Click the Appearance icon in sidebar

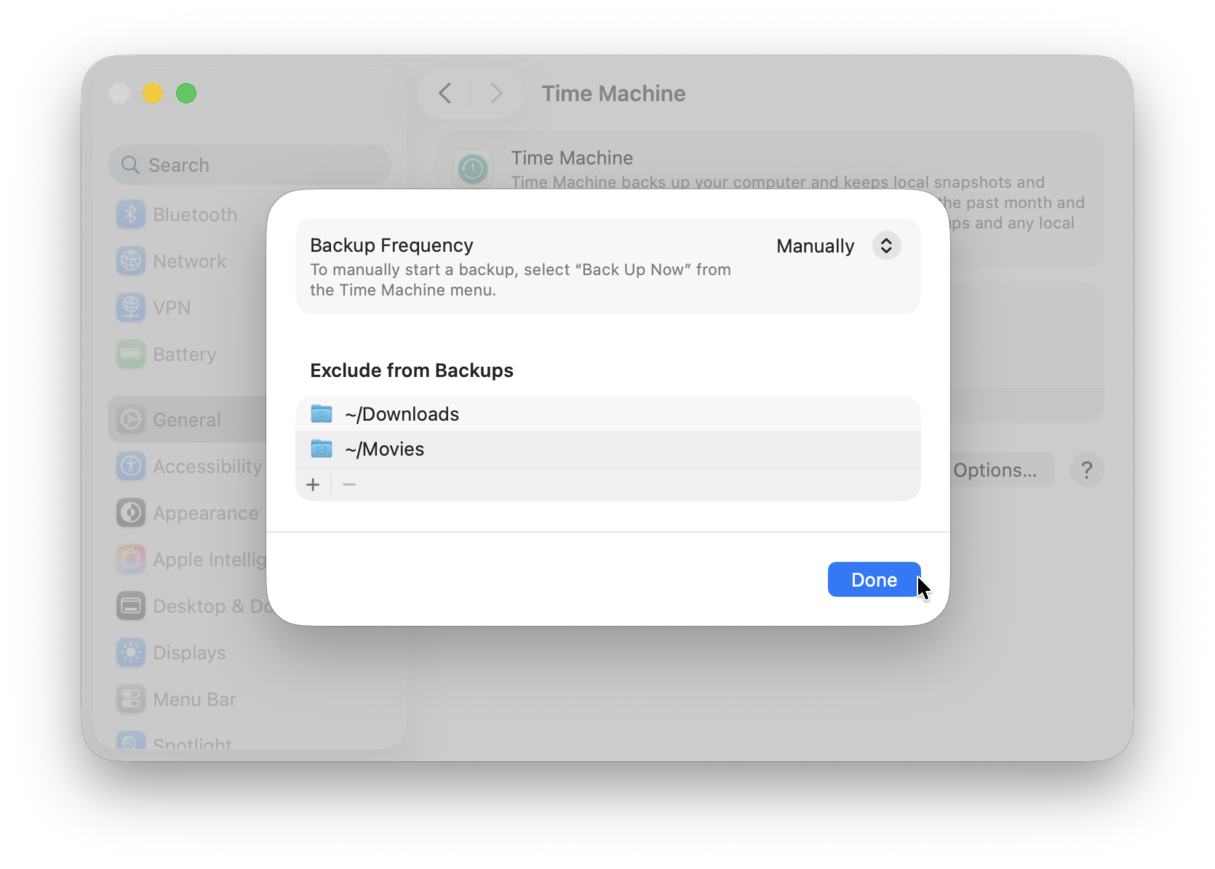pos(131,513)
